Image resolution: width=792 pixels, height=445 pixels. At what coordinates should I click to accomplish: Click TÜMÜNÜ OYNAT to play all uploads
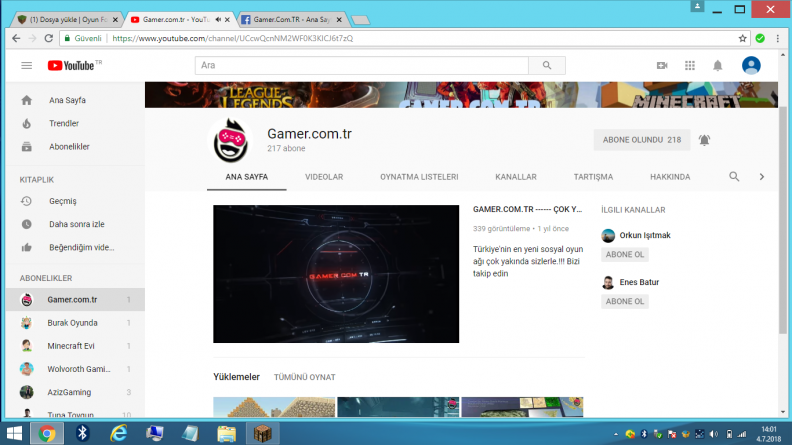305,377
